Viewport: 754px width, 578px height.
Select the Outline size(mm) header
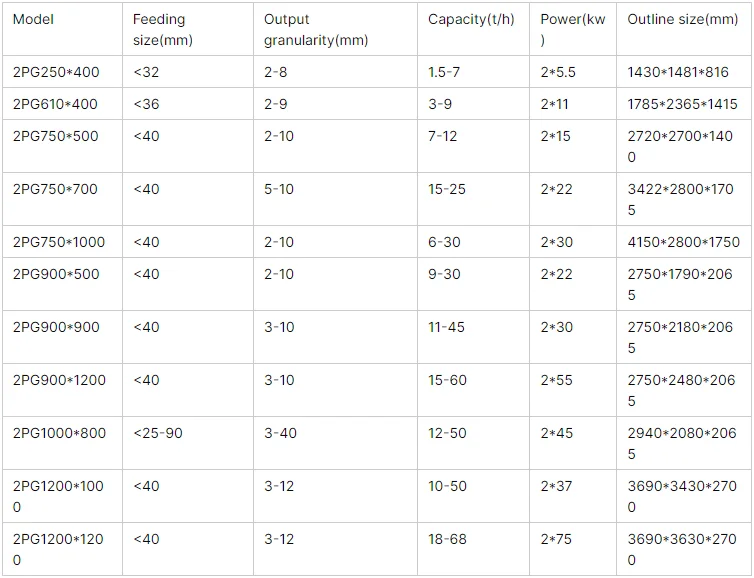point(683,20)
